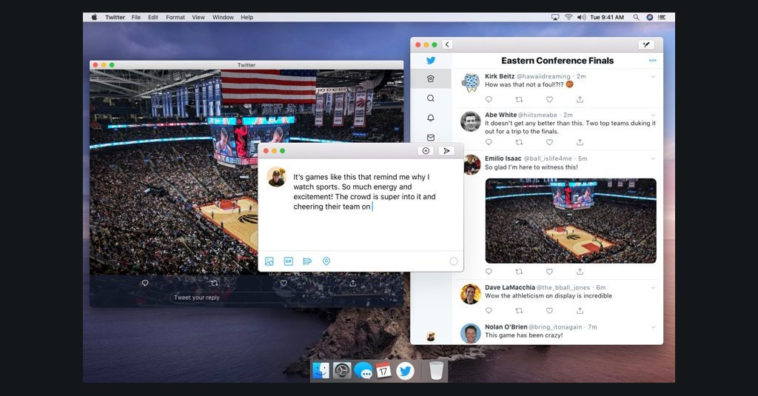
Task: Like the photo in the Twitter viewer window
Action: pos(284,283)
